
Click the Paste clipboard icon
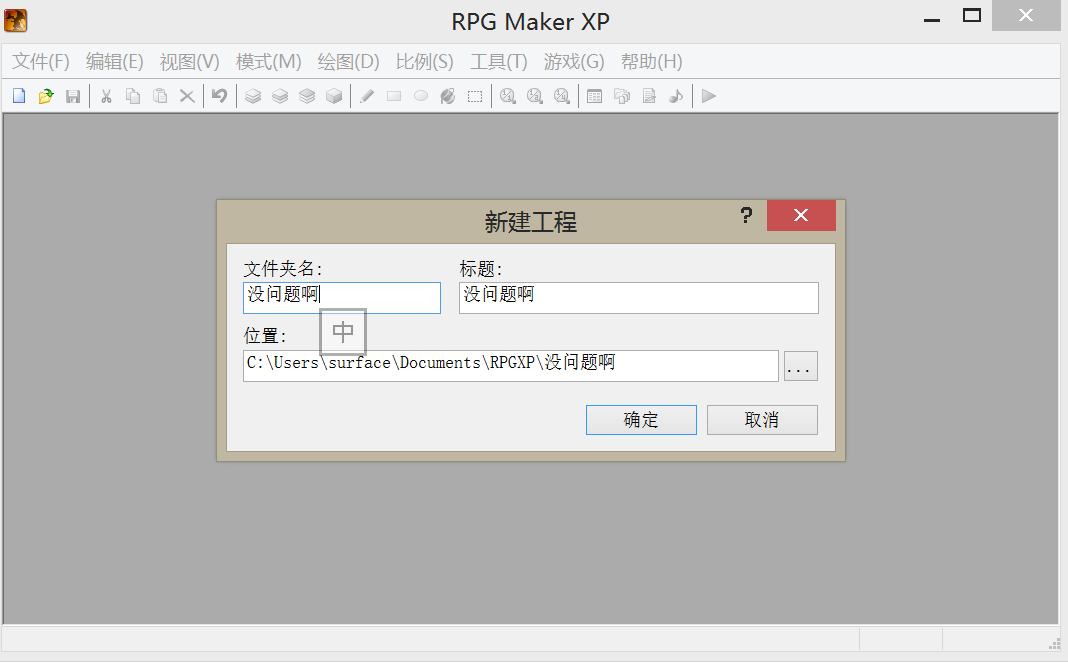pos(160,96)
